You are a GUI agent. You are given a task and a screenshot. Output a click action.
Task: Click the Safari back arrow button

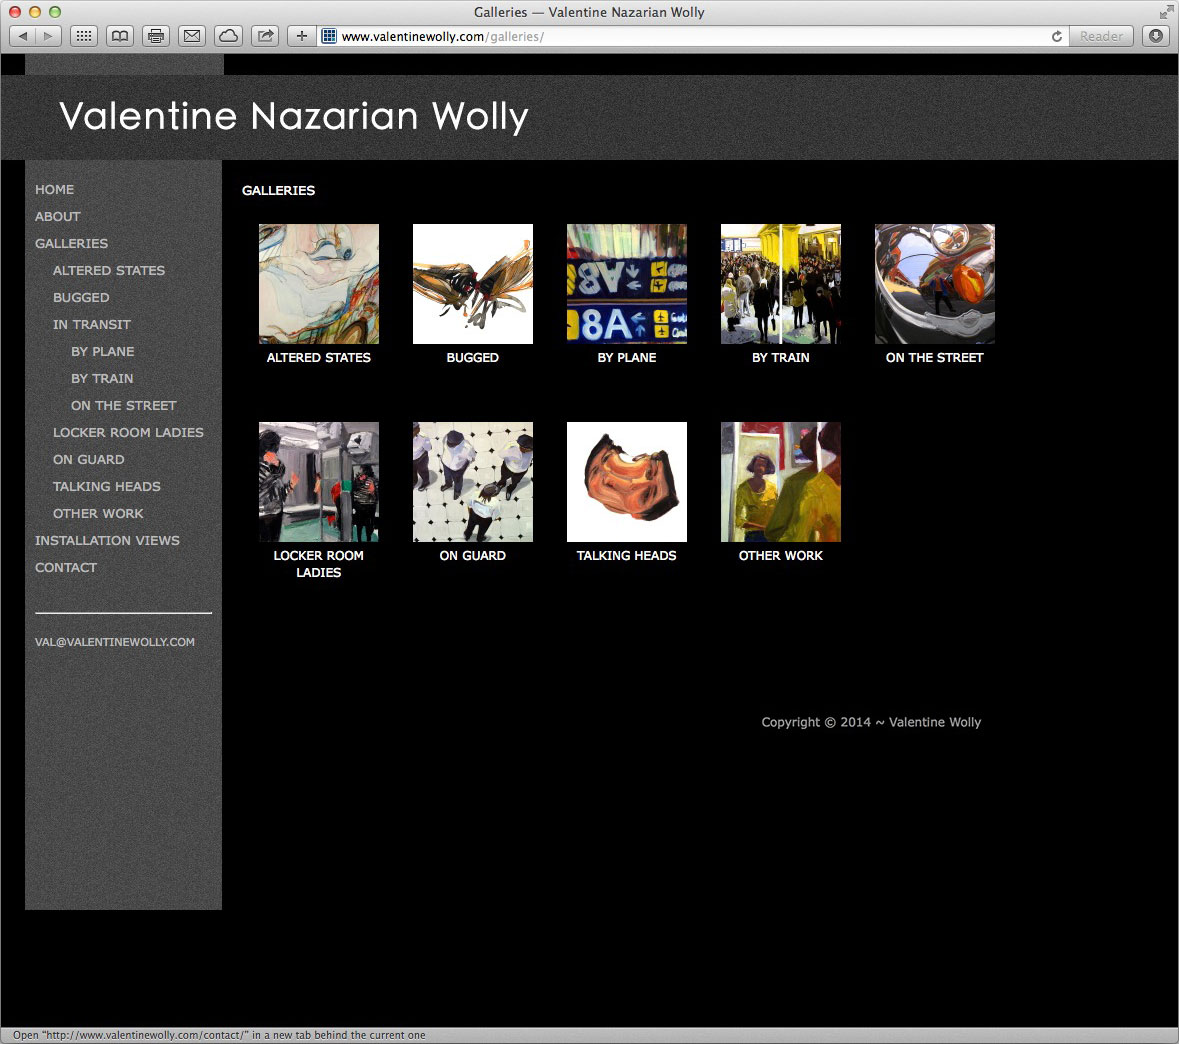click(23, 36)
